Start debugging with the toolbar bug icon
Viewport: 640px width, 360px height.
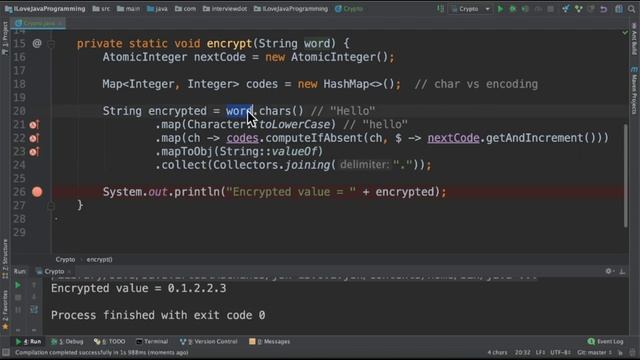pyautogui.click(x=513, y=9)
